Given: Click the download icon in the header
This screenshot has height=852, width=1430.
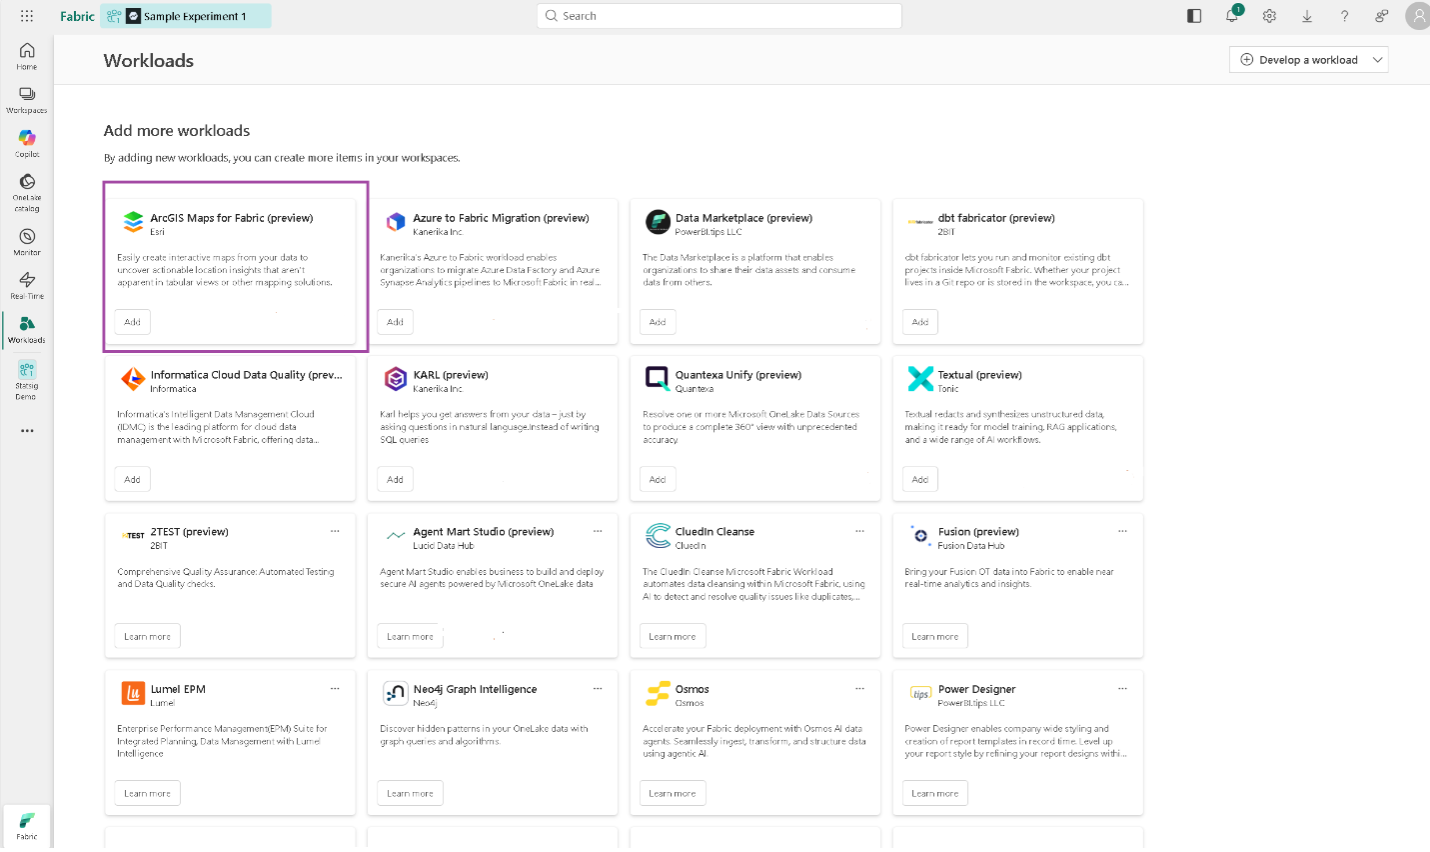Looking at the screenshot, I should click(1307, 16).
